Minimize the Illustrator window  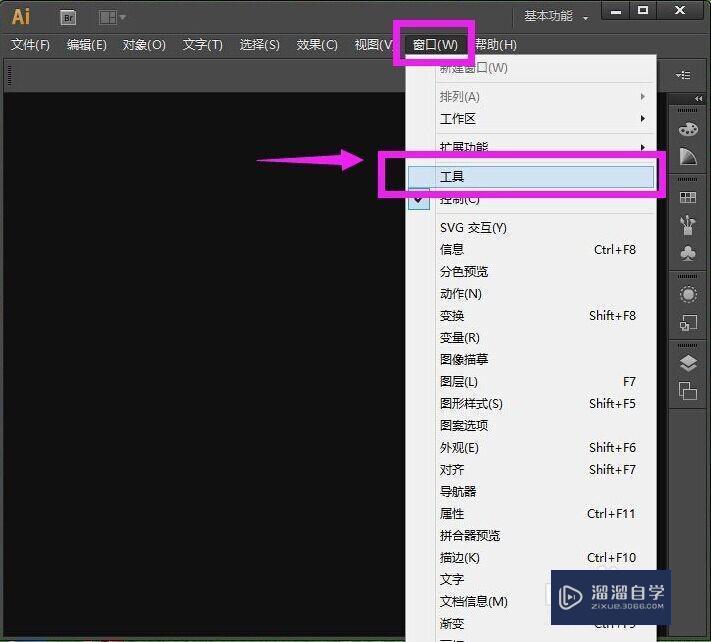pos(615,11)
